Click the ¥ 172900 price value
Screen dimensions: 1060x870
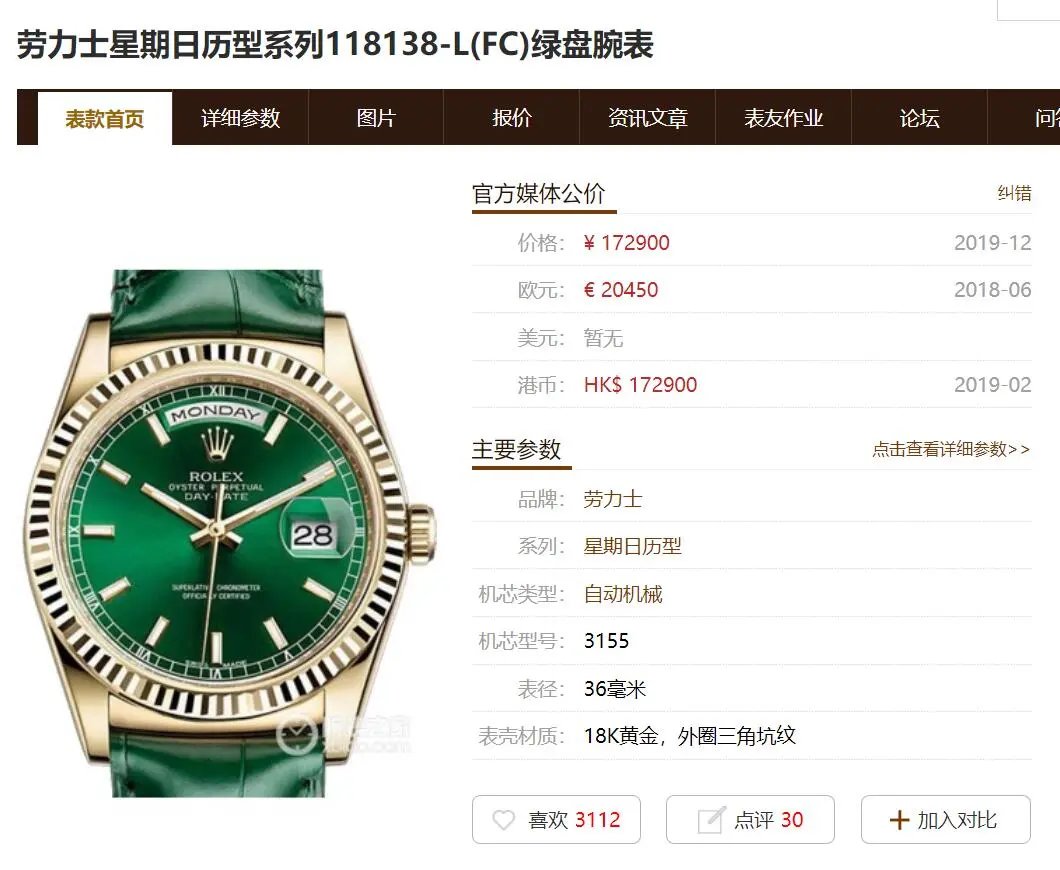point(626,243)
